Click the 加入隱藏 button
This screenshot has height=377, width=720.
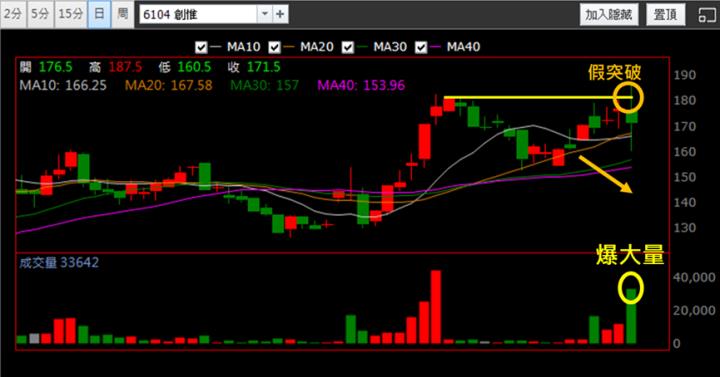pos(608,15)
